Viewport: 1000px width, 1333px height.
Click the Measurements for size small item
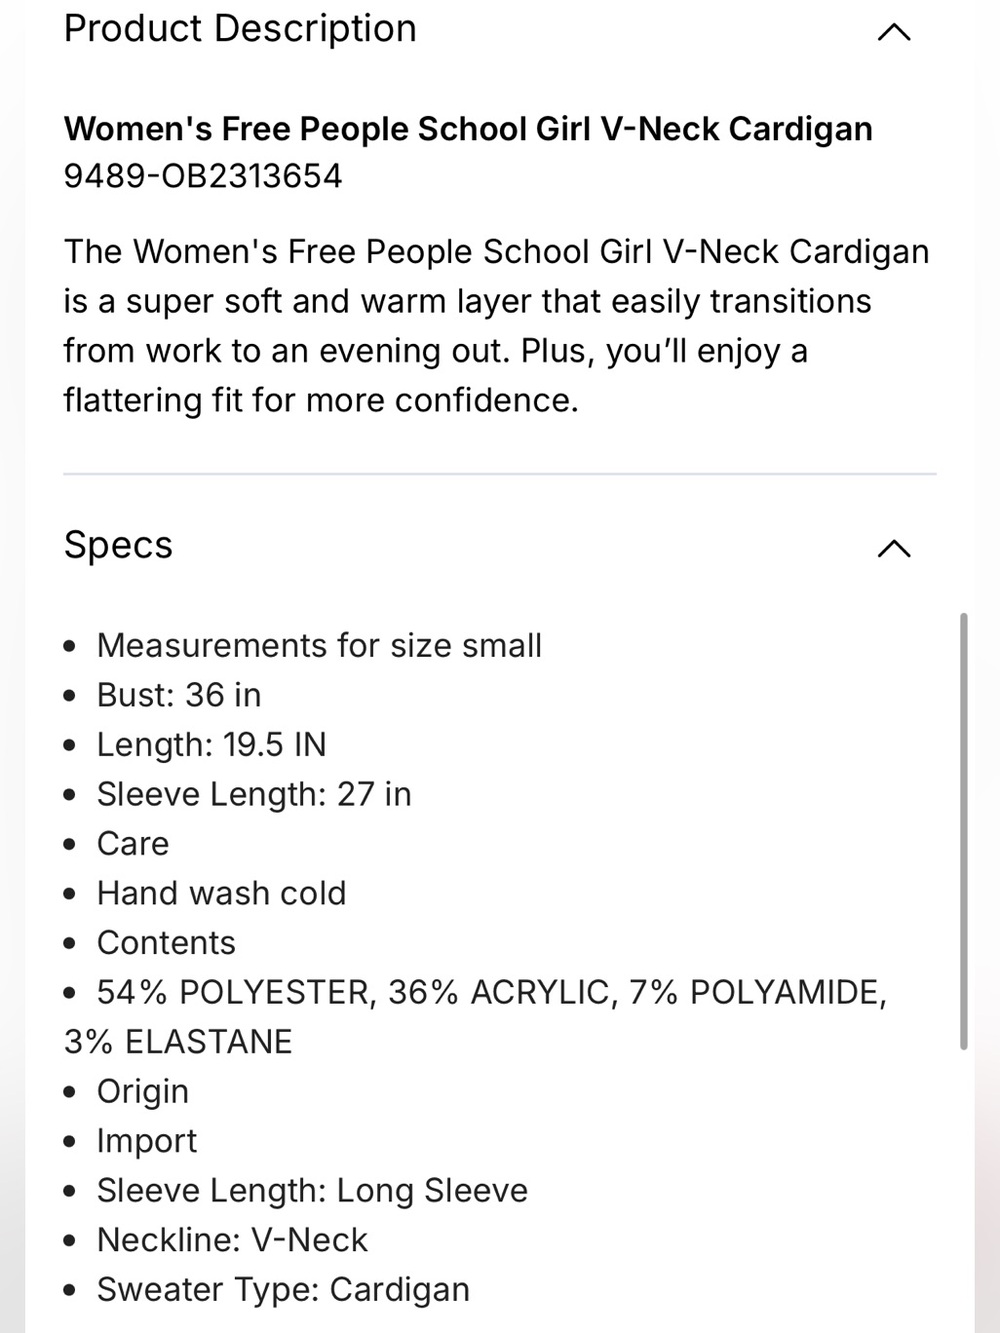click(x=319, y=646)
